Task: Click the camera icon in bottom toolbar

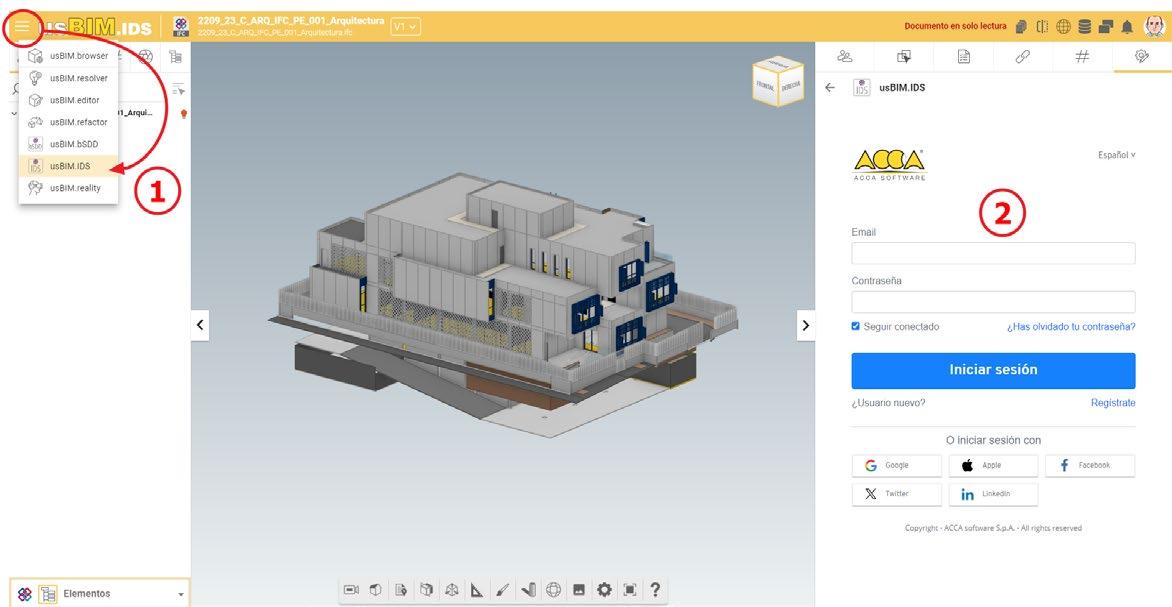Action: (351, 590)
